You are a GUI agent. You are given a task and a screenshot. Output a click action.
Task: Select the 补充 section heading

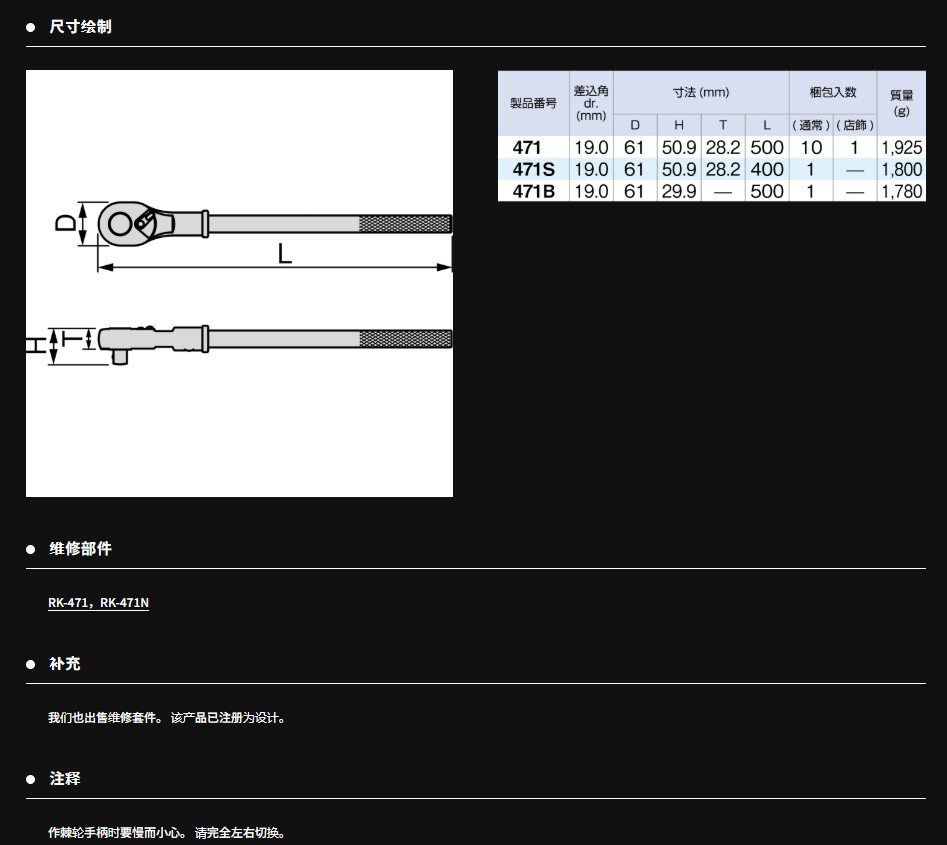tap(65, 664)
